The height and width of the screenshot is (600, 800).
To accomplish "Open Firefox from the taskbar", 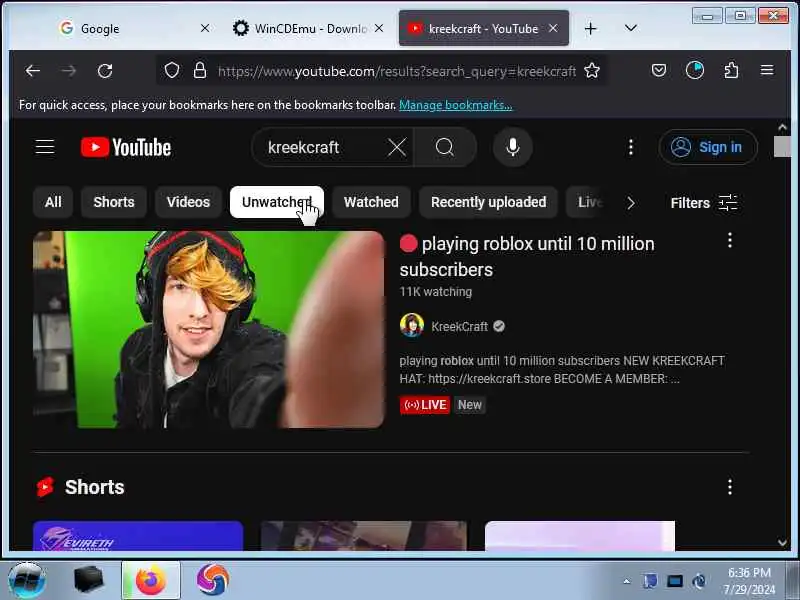I will point(151,581).
